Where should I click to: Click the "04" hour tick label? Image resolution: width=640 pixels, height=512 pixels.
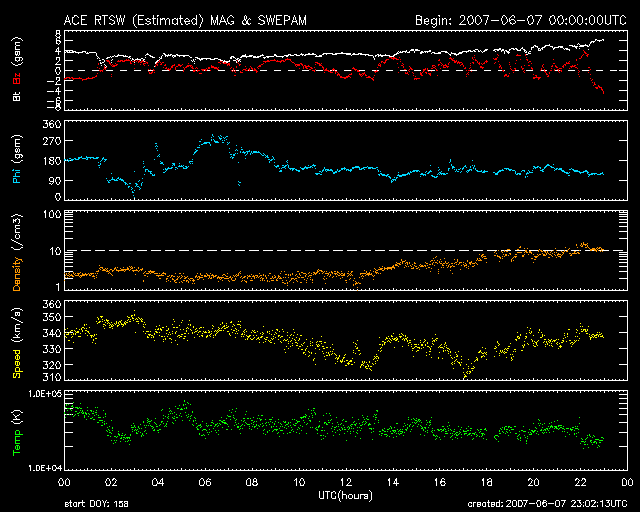[158, 482]
